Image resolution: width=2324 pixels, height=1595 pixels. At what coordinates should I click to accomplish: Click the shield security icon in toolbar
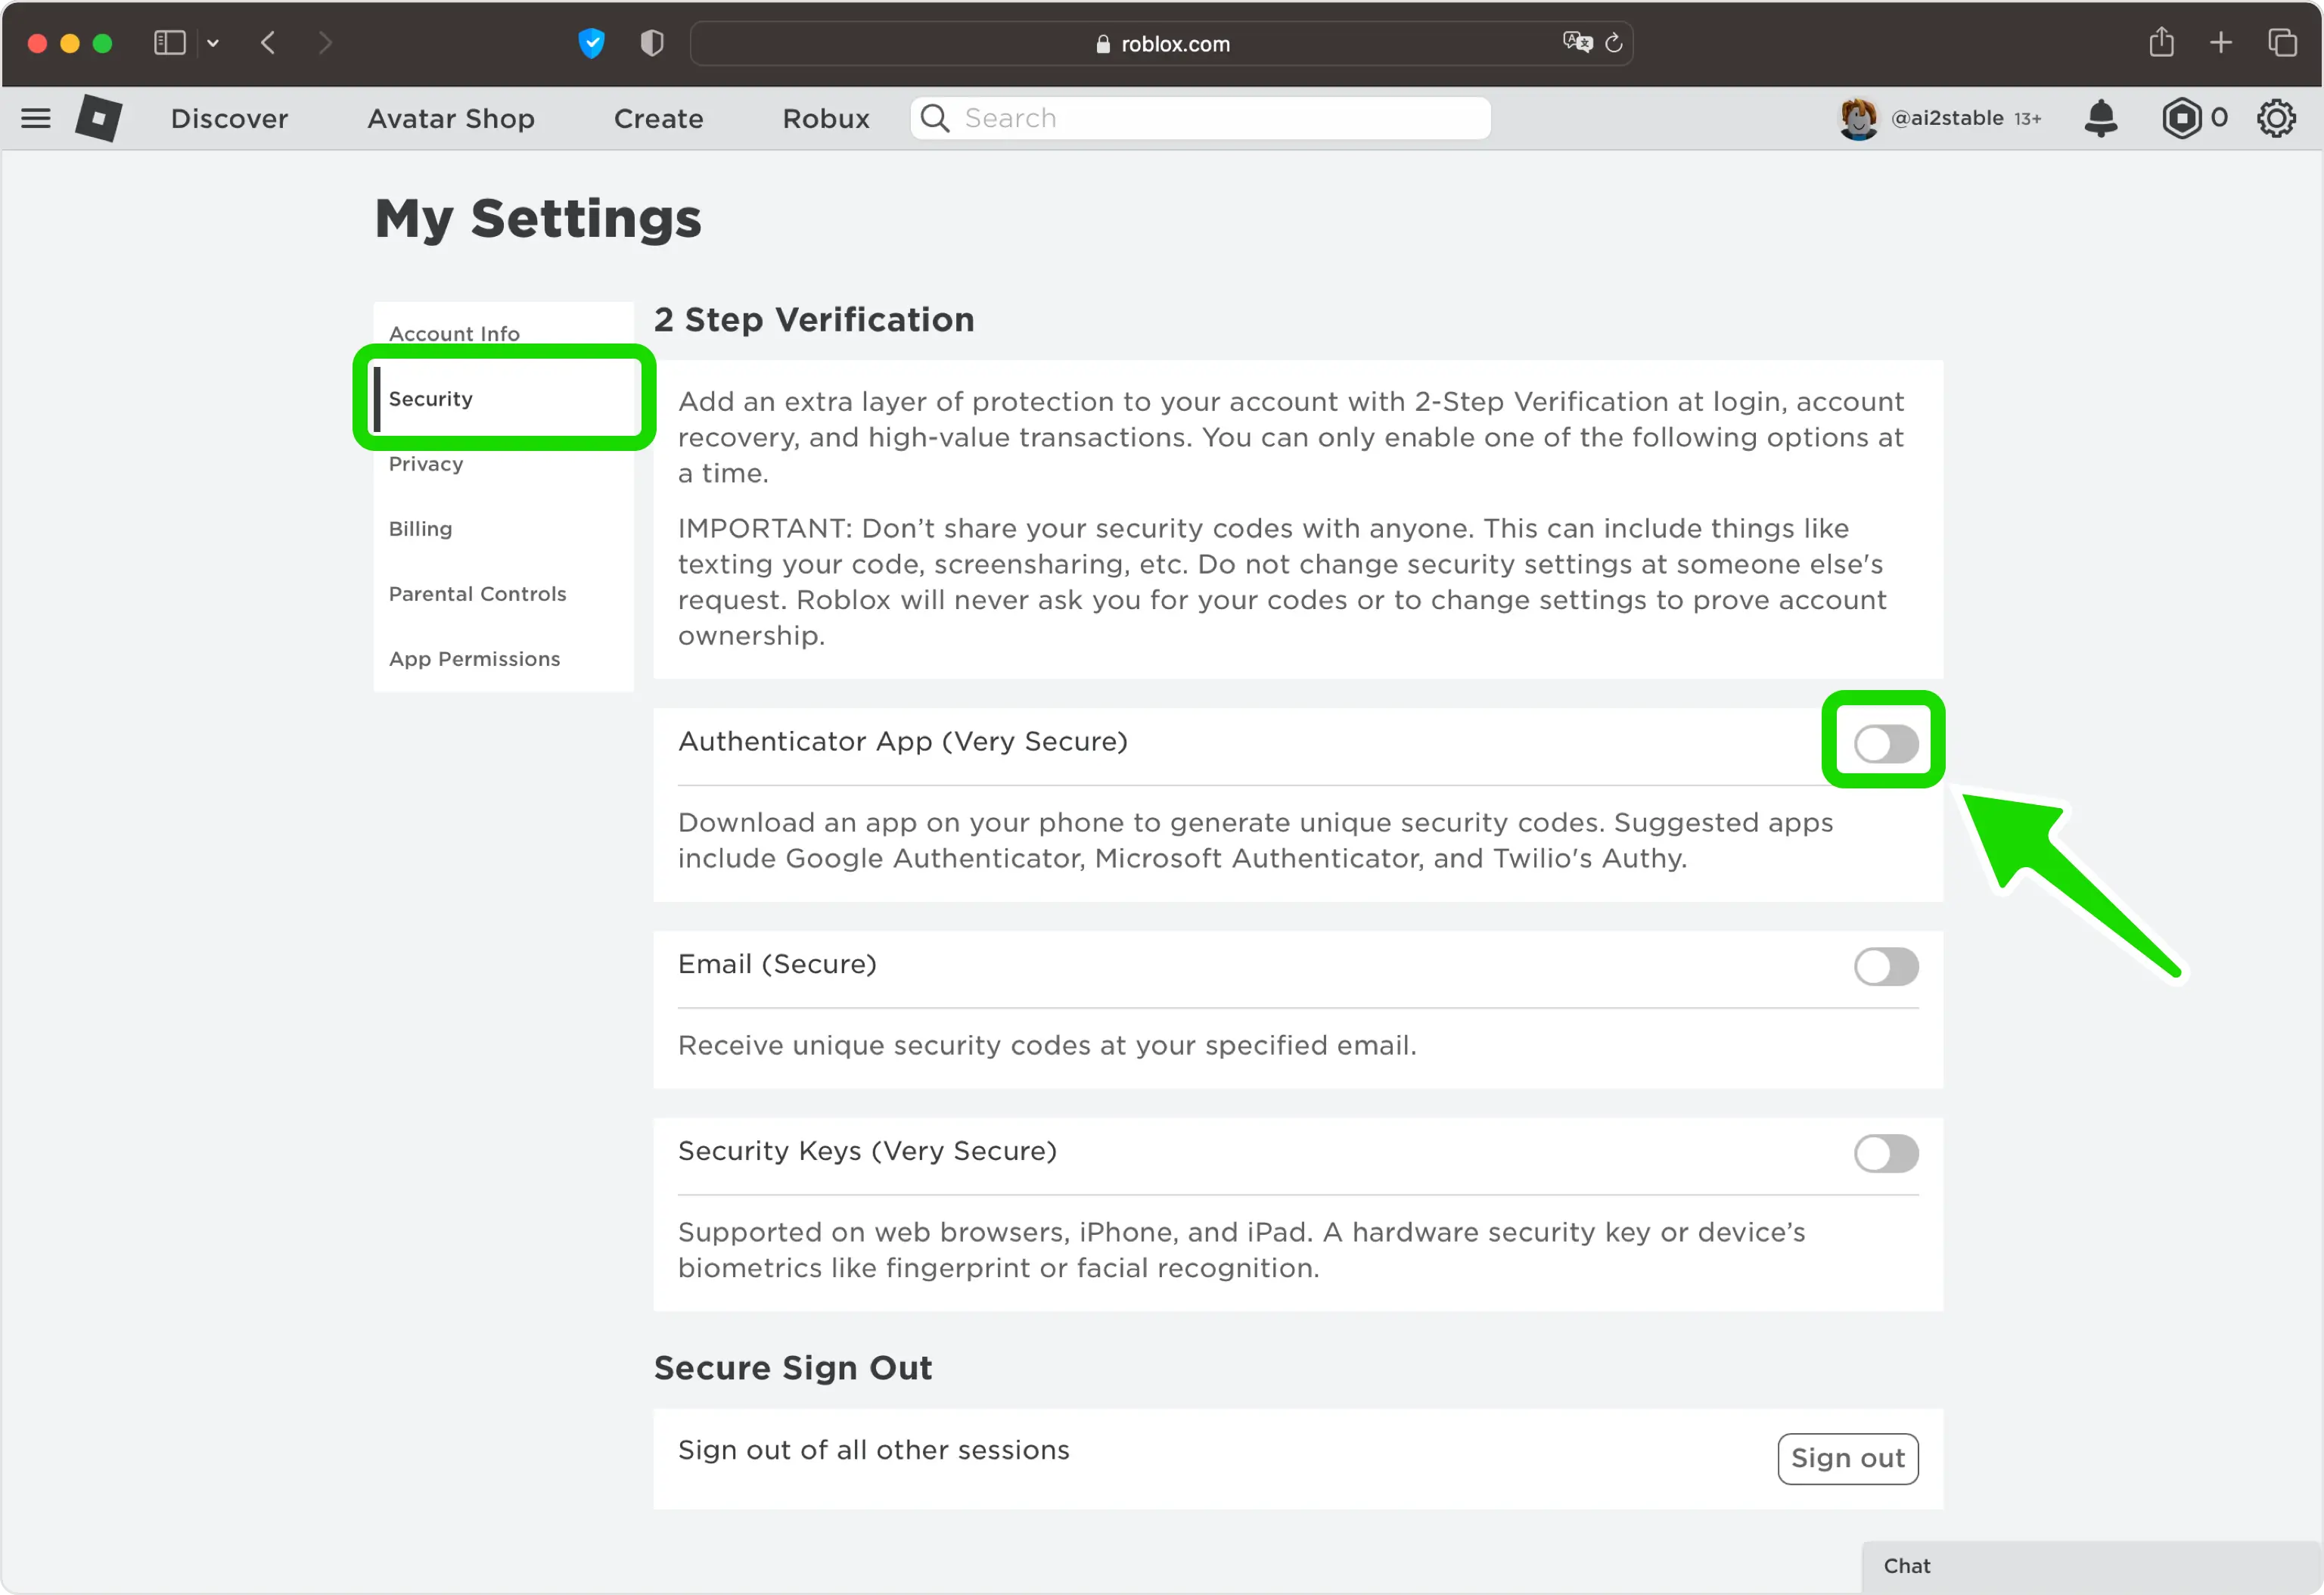(650, 44)
